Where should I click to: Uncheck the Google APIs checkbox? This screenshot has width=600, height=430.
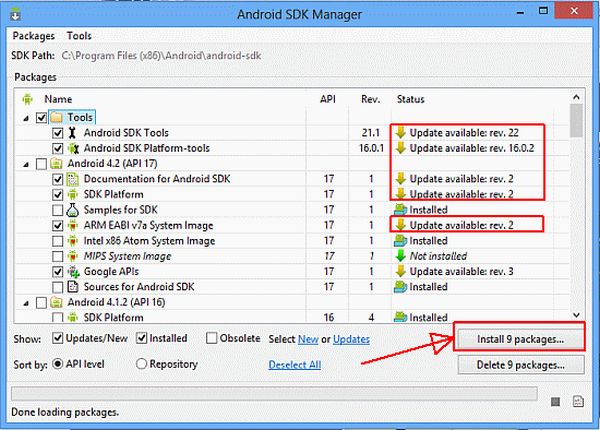[x=57, y=272]
